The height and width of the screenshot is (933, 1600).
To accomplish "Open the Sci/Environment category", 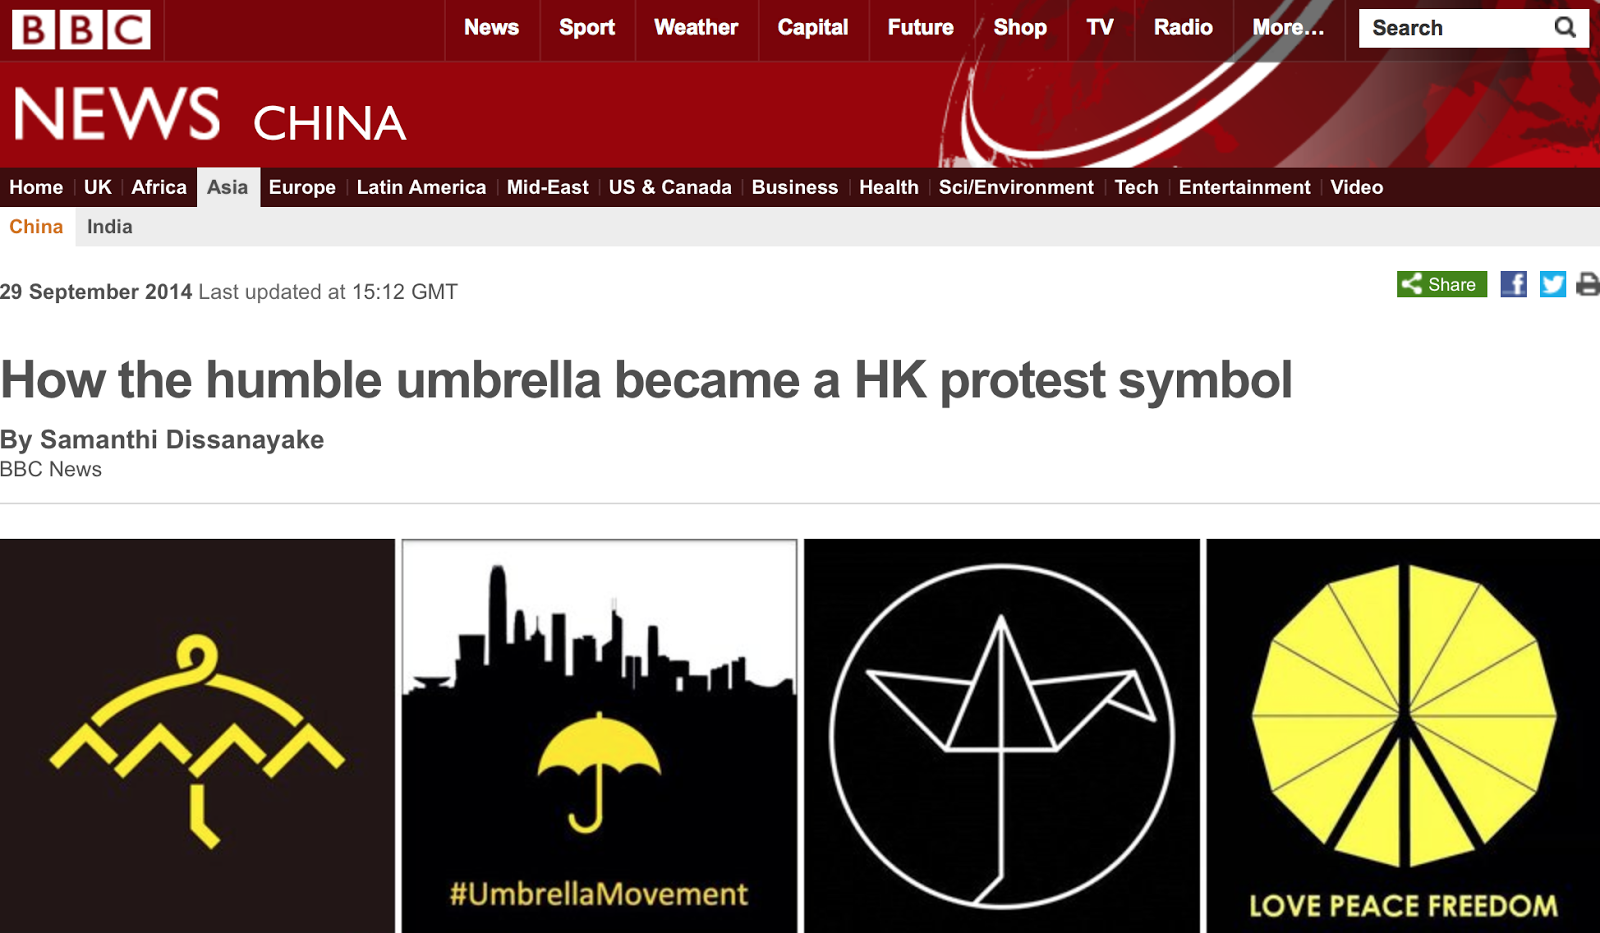I will point(1016,187).
